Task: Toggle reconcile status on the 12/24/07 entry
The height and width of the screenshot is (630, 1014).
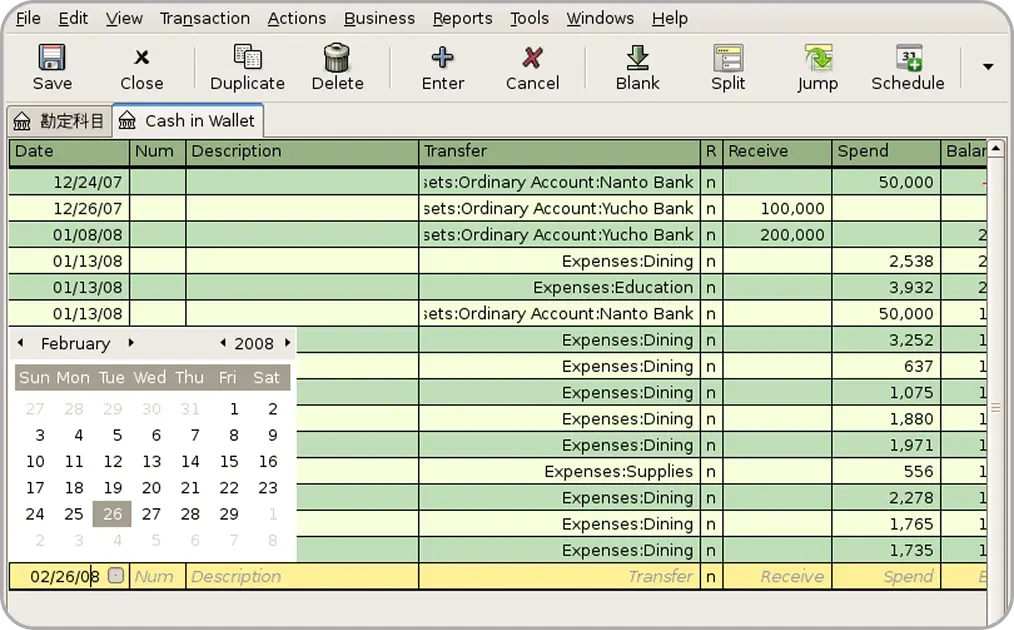Action: (x=711, y=182)
